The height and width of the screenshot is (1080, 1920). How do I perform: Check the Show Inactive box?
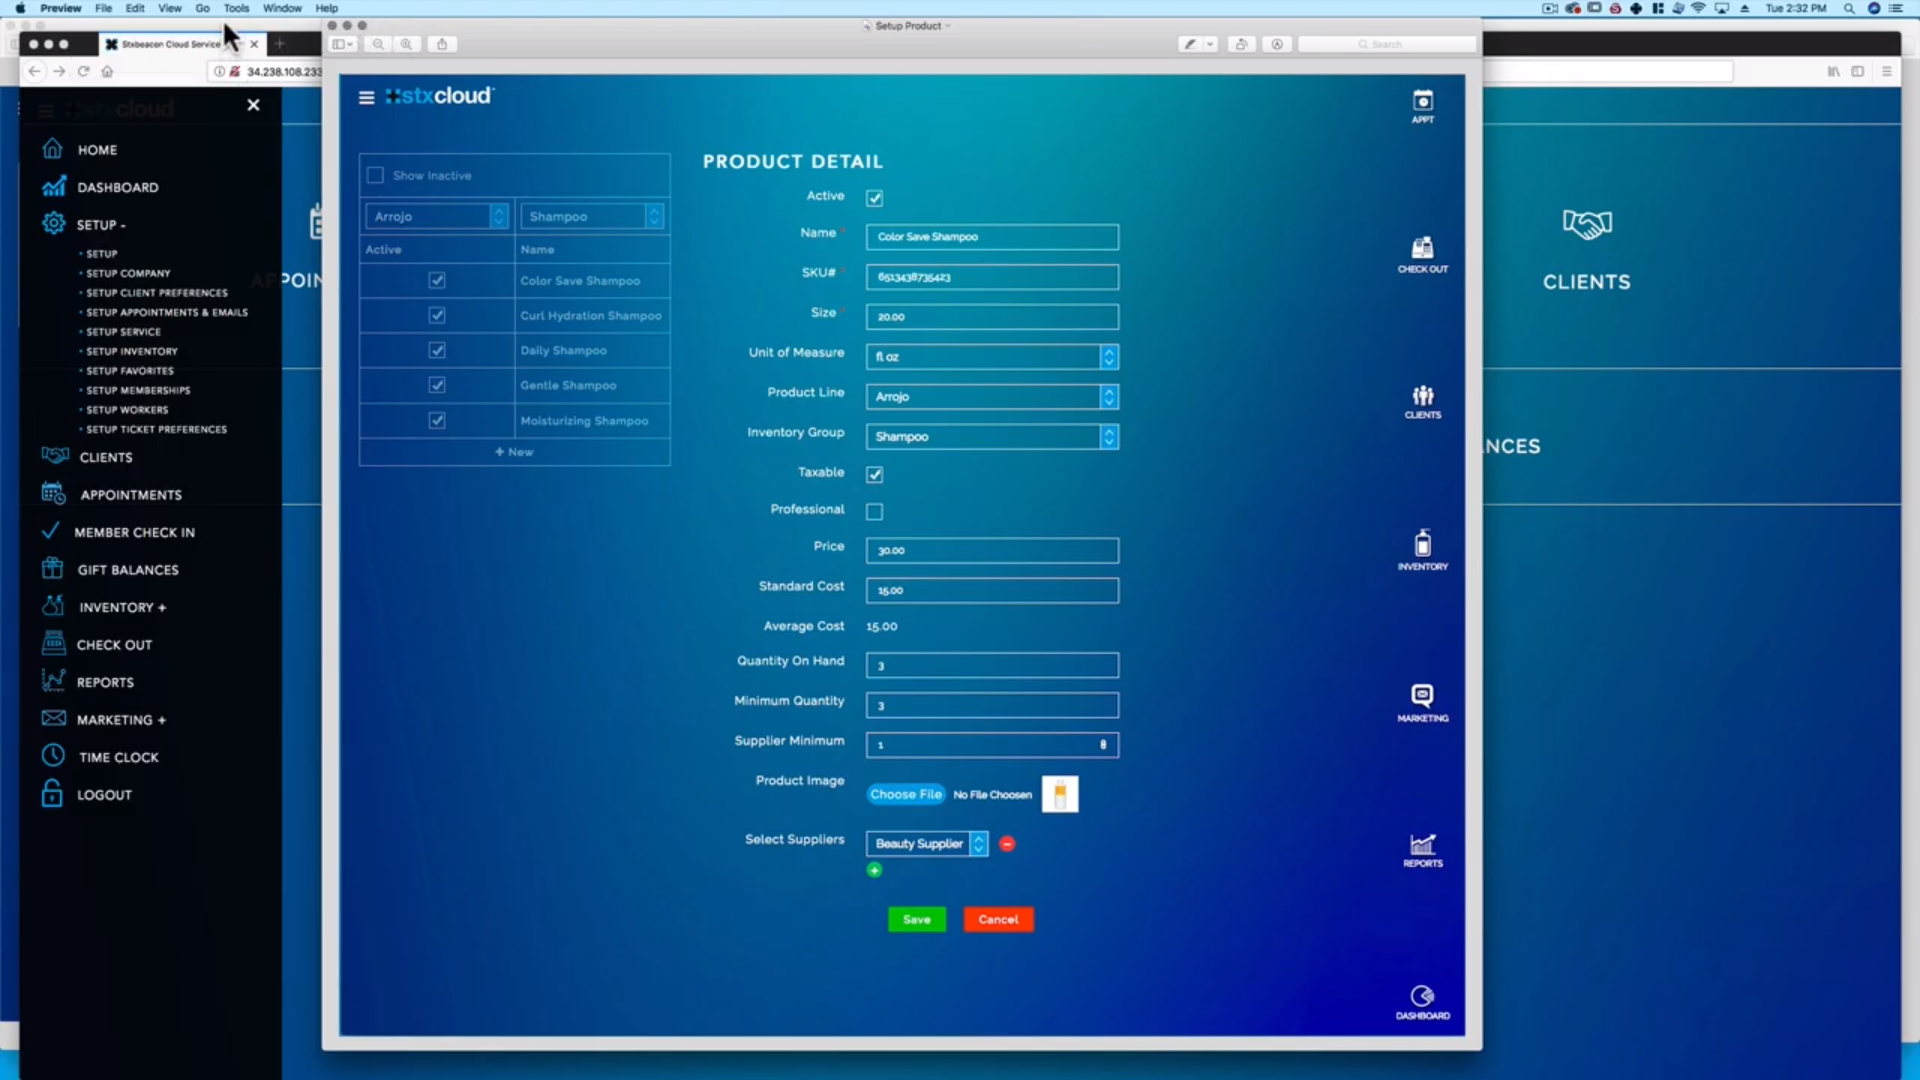tap(376, 175)
